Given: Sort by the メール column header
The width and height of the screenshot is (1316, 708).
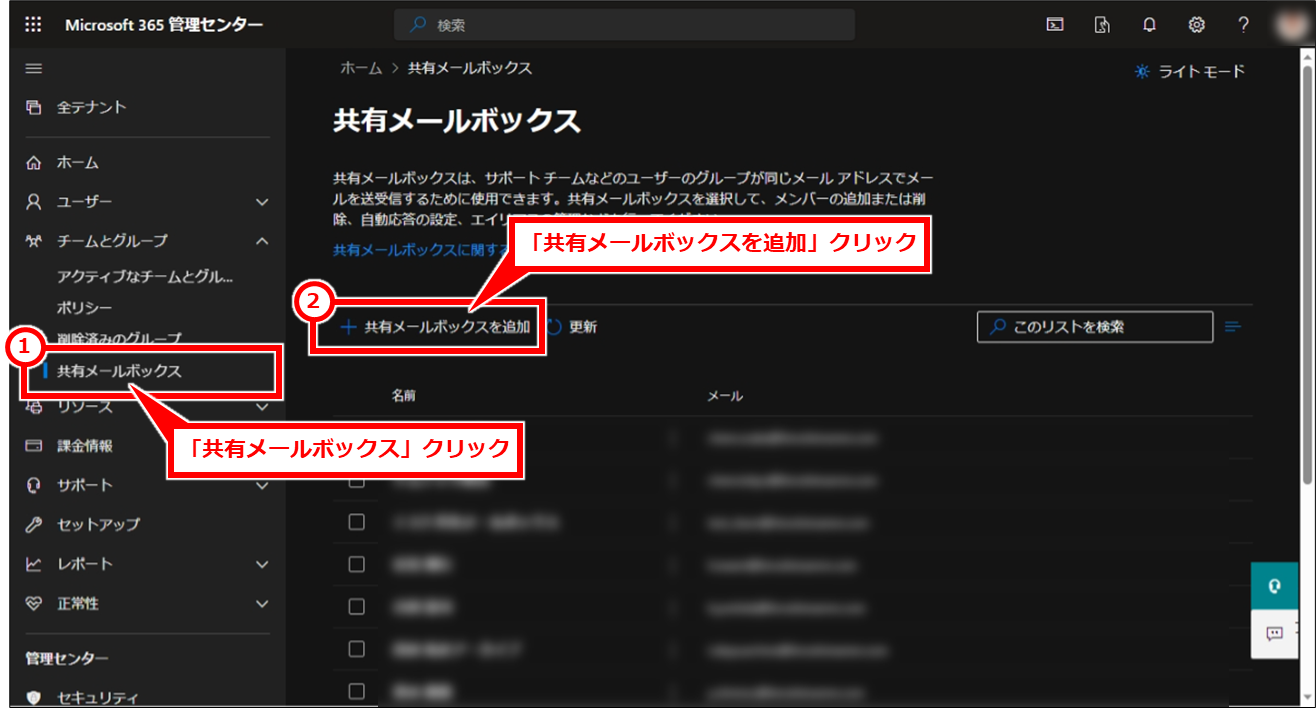Looking at the screenshot, I should click(725, 396).
